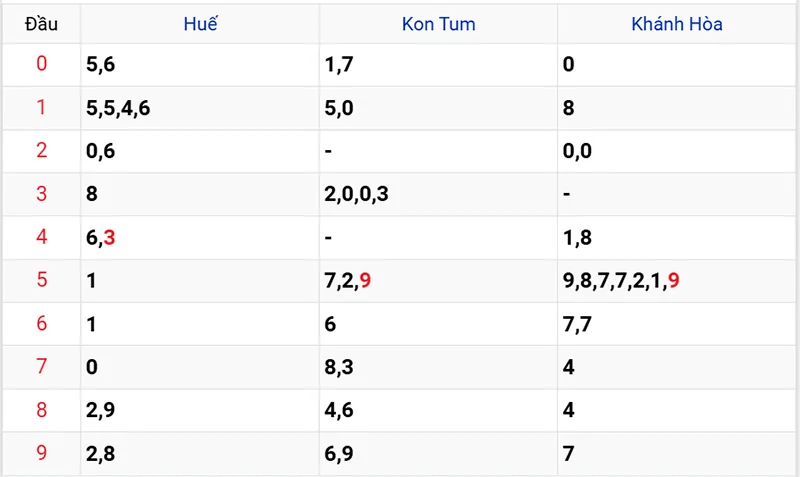Click the Khánh Hòa header link
Viewport: 800px width, 477px height.
[677, 24]
